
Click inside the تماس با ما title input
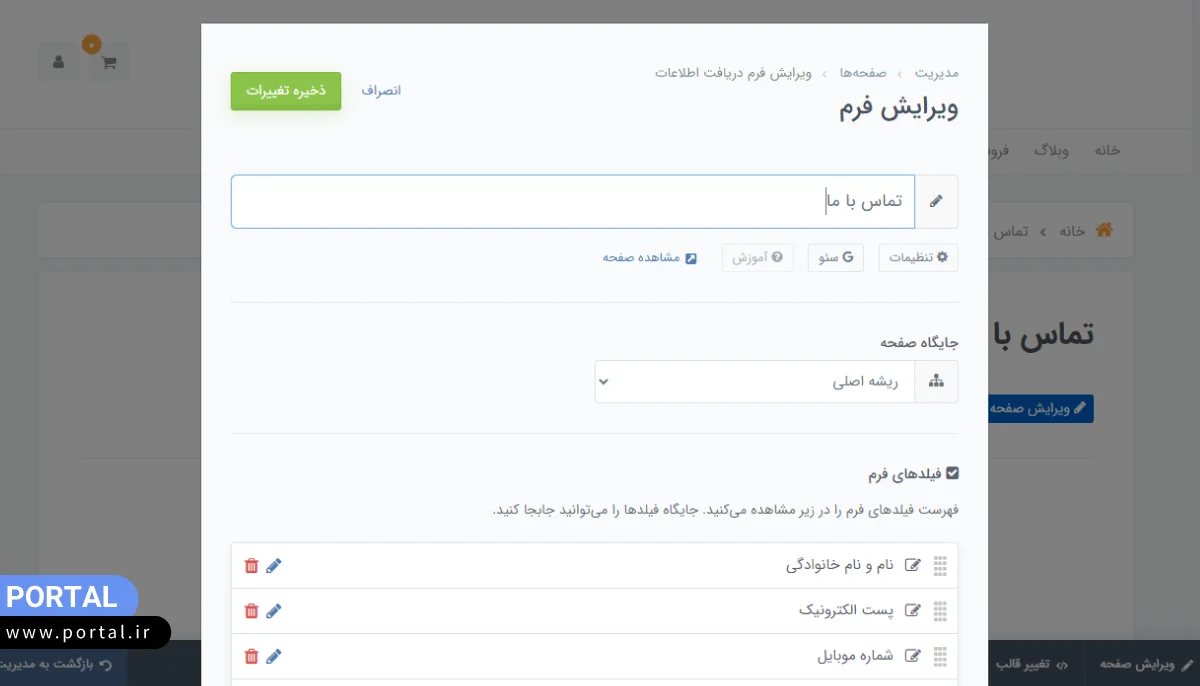tap(700, 201)
